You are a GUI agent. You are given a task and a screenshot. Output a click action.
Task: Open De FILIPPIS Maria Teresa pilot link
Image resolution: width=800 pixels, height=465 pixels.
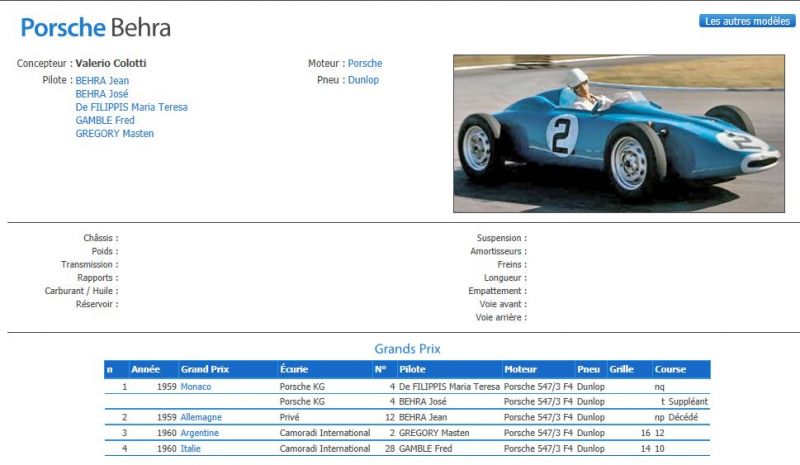(132, 107)
